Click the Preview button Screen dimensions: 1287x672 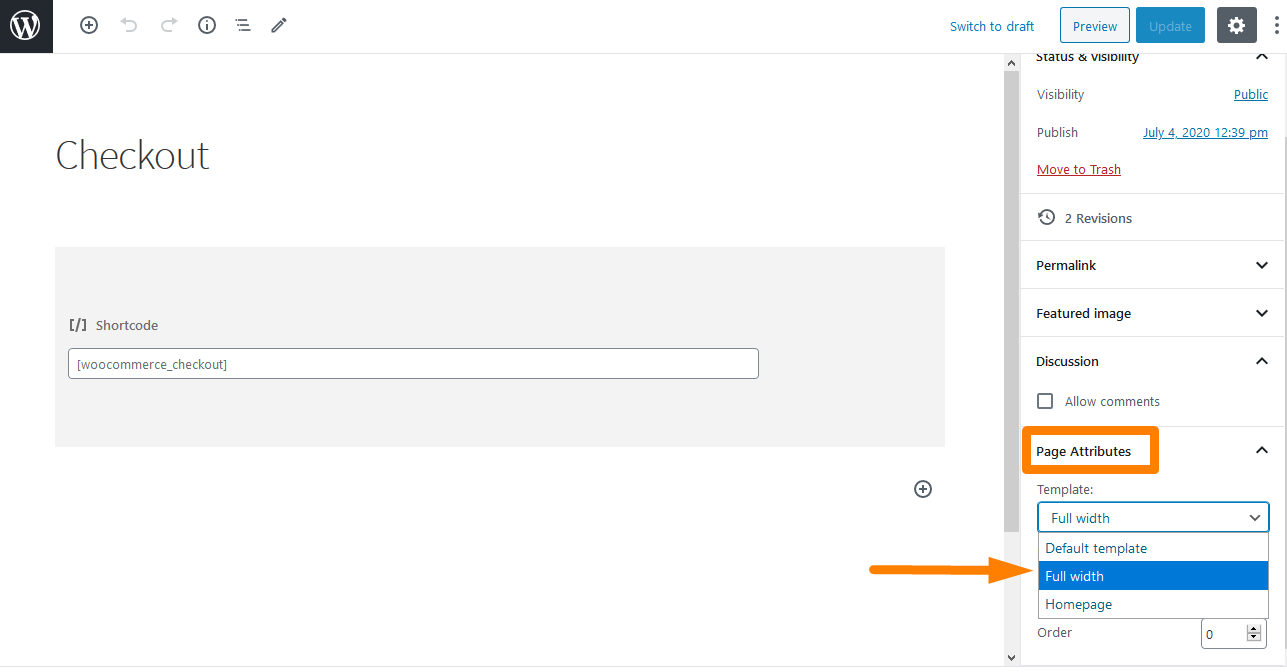pos(1095,26)
